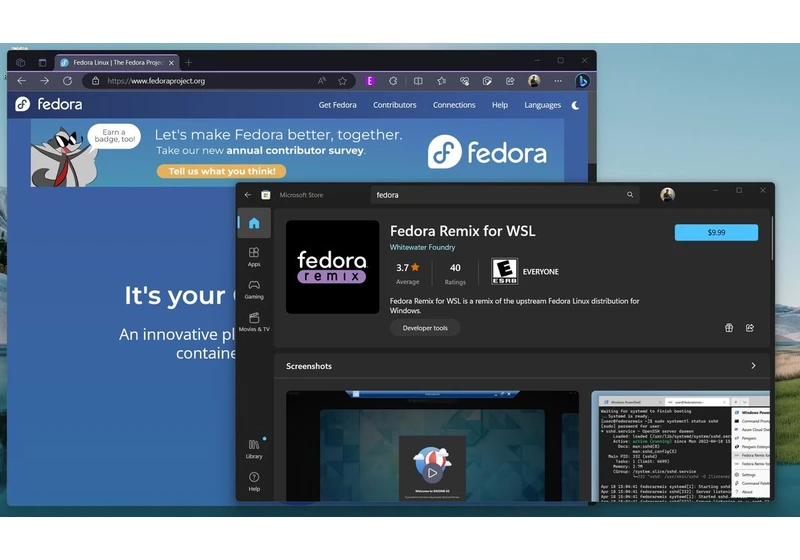Click the fedora logo on website header

click(49, 104)
